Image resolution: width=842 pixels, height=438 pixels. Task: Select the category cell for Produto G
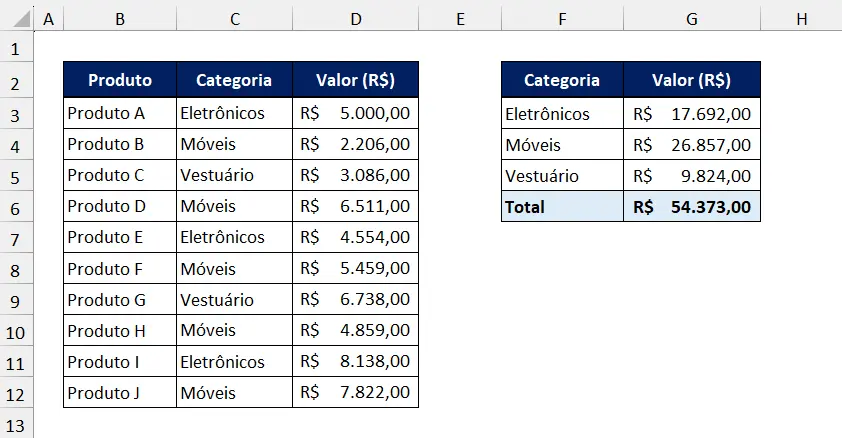pyautogui.click(x=234, y=300)
